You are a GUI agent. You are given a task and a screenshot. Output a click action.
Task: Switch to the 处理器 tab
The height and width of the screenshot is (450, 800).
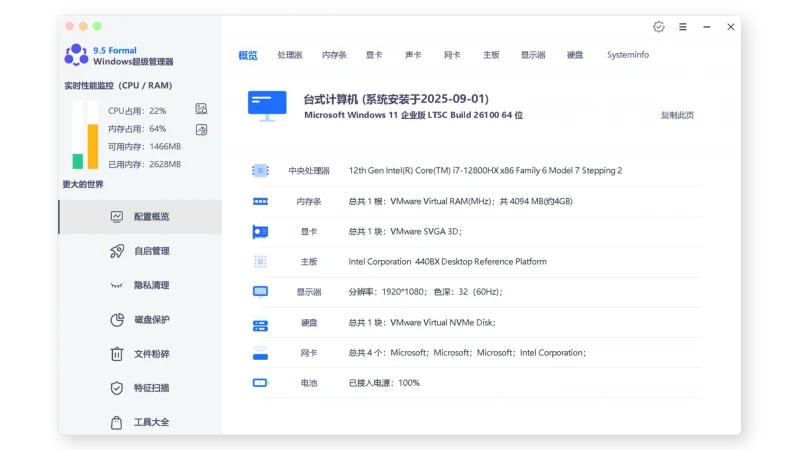(290, 55)
